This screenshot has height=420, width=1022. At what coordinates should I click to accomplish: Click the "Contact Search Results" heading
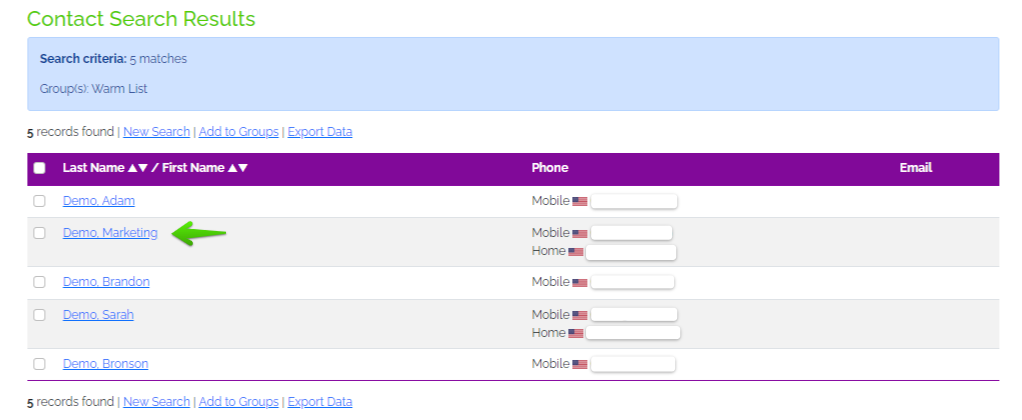pyautogui.click(x=141, y=19)
